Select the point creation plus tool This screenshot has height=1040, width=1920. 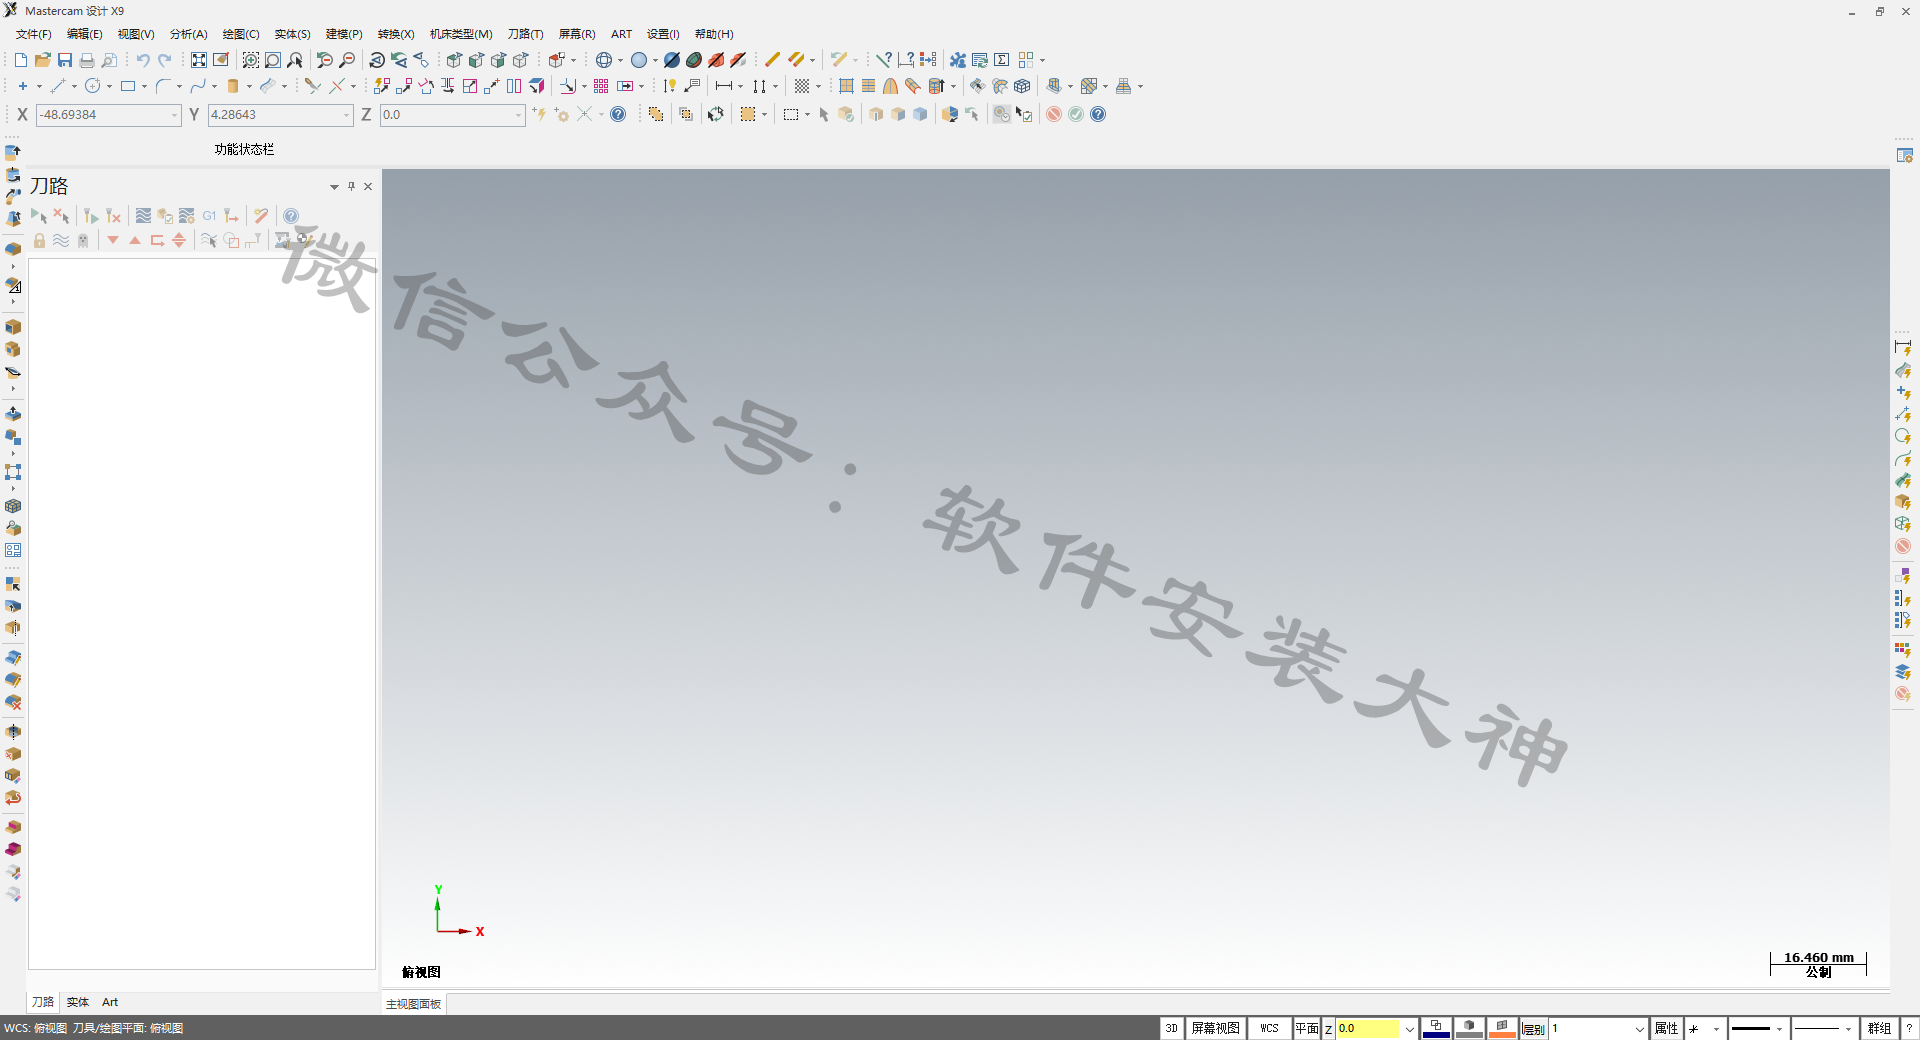(22, 86)
